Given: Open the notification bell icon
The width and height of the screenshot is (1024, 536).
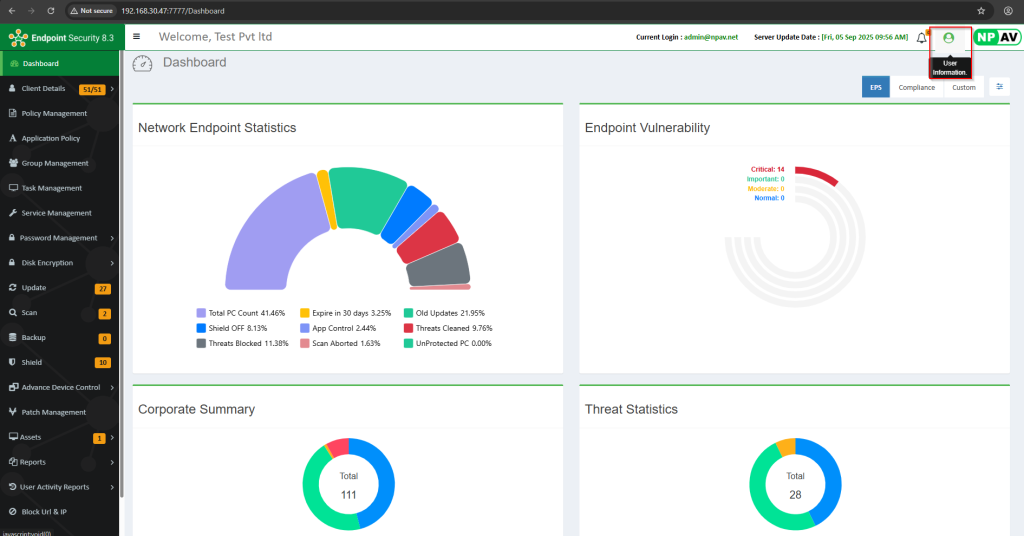Looking at the screenshot, I should (x=921, y=38).
